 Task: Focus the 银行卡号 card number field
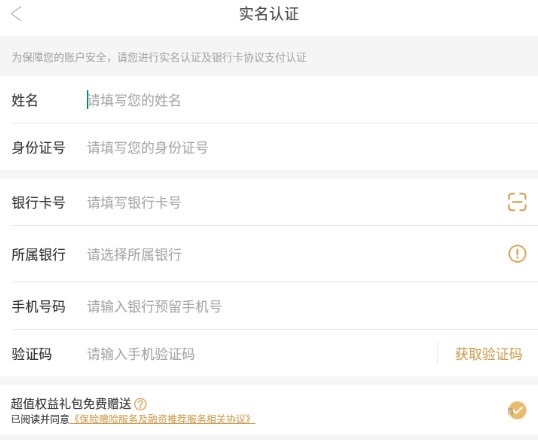pos(295,202)
